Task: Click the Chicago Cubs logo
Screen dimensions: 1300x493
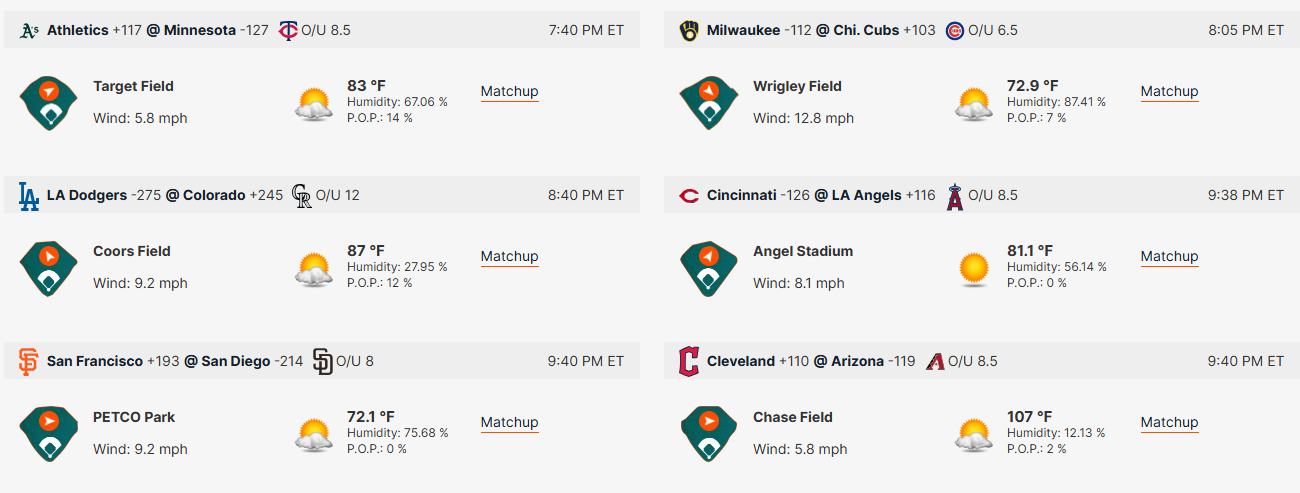Action: (954, 30)
